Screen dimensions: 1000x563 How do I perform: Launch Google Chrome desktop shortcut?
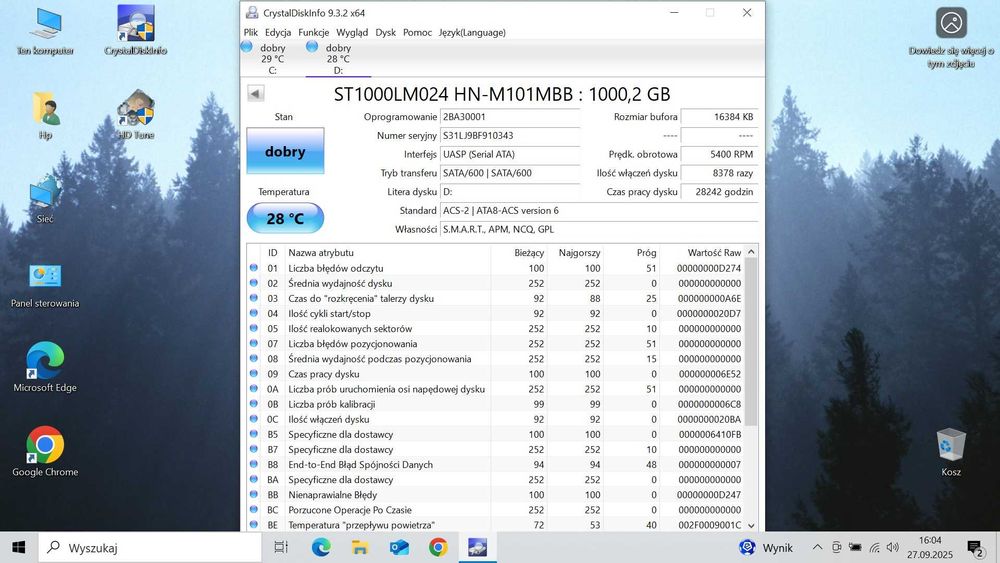click(45, 452)
